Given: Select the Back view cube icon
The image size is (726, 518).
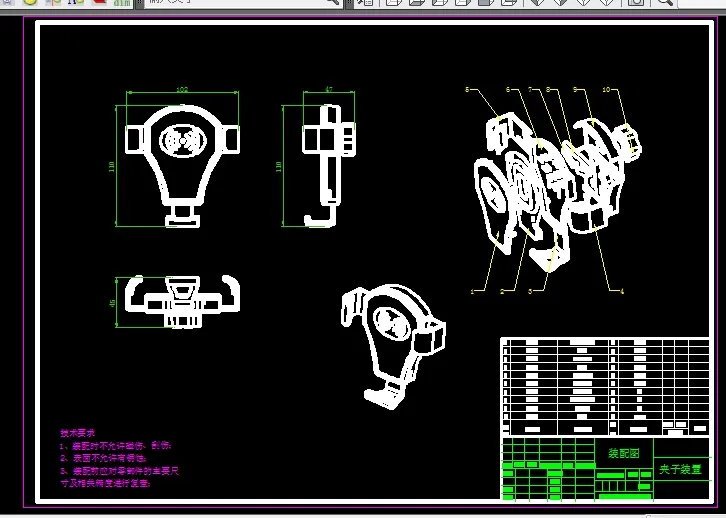Looking at the screenshot, I should pos(509,2).
